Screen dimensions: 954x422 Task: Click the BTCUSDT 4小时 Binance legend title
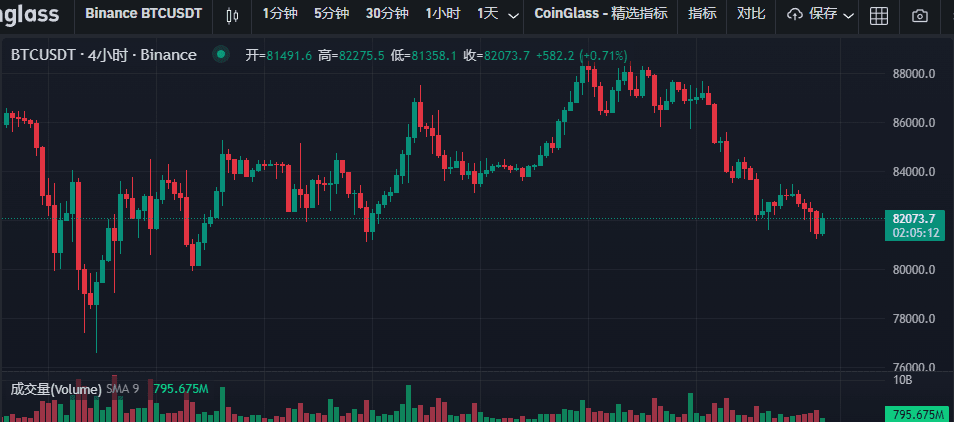tap(103, 55)
